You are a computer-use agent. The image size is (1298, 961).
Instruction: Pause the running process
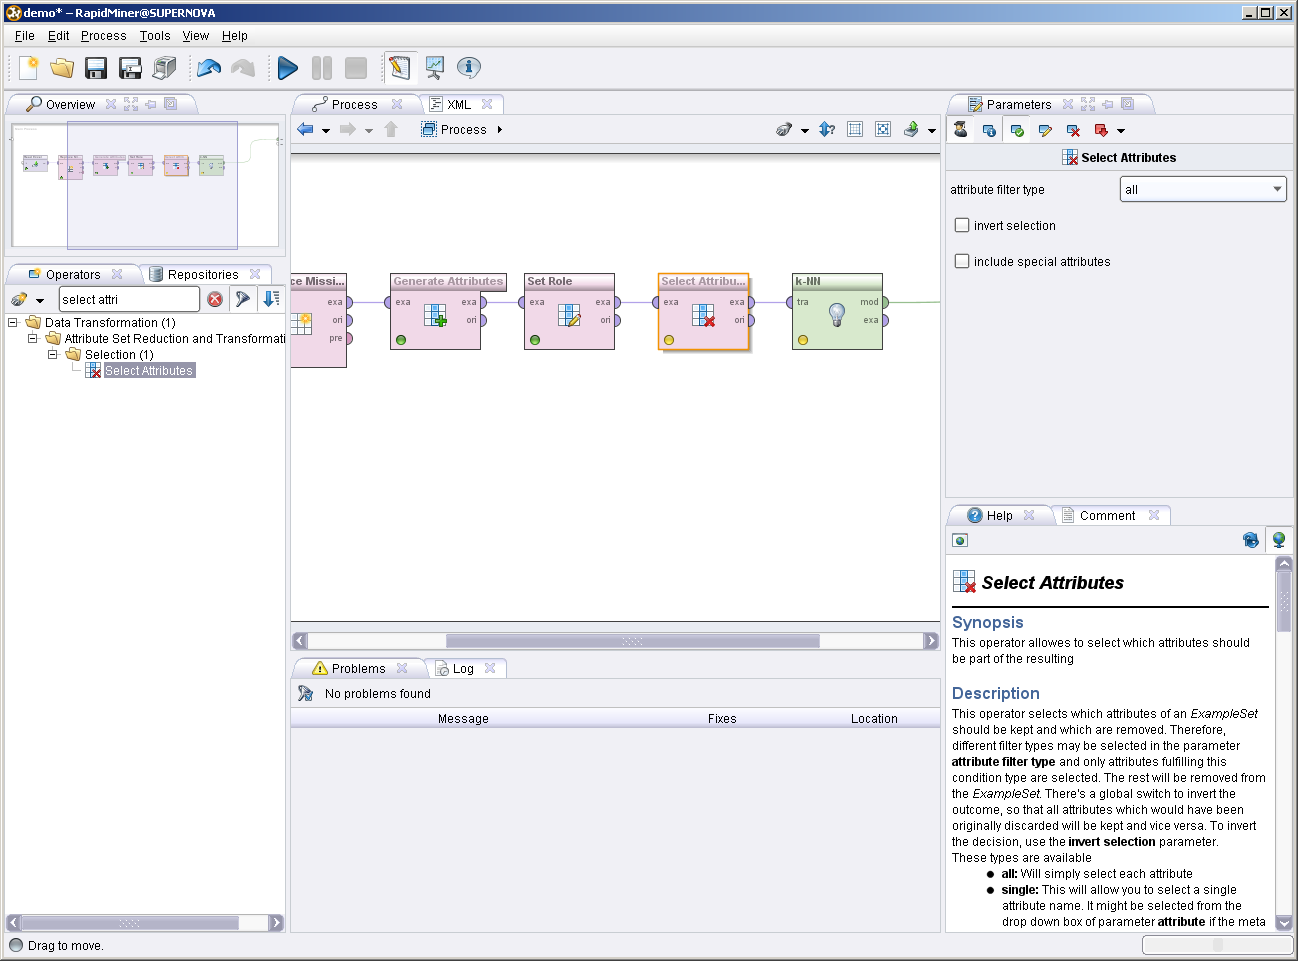(322, 68)
